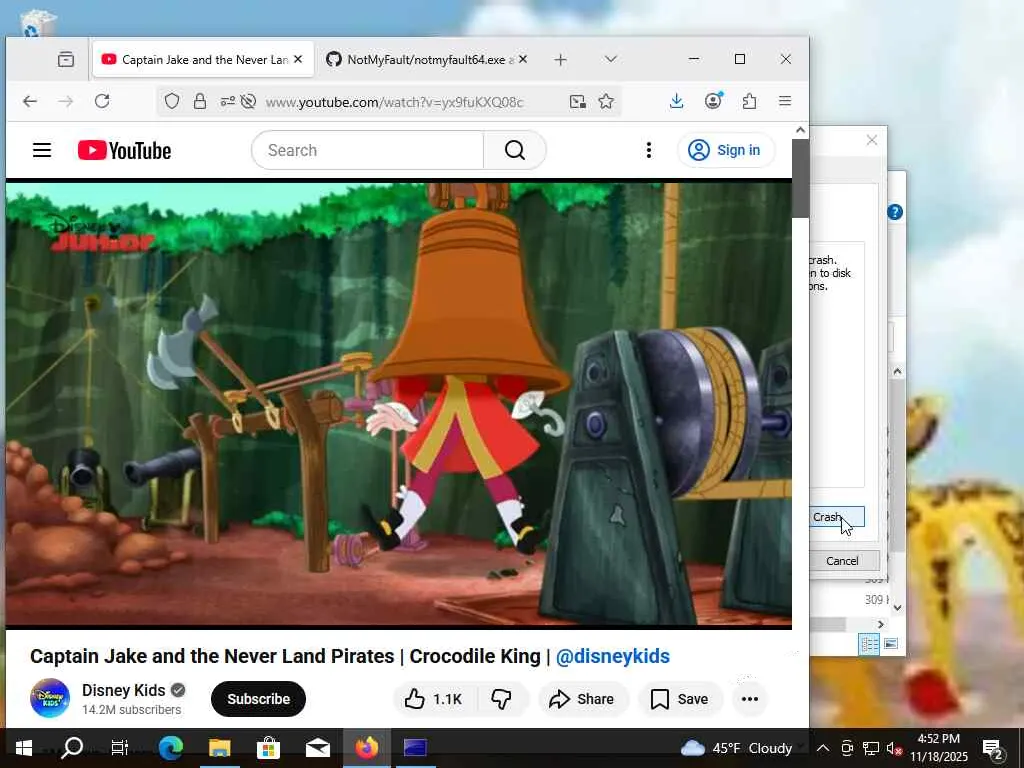The image size is (1024, 768).
Task: Click the Explorer list scroll up arrow
Action: [897, 372]
